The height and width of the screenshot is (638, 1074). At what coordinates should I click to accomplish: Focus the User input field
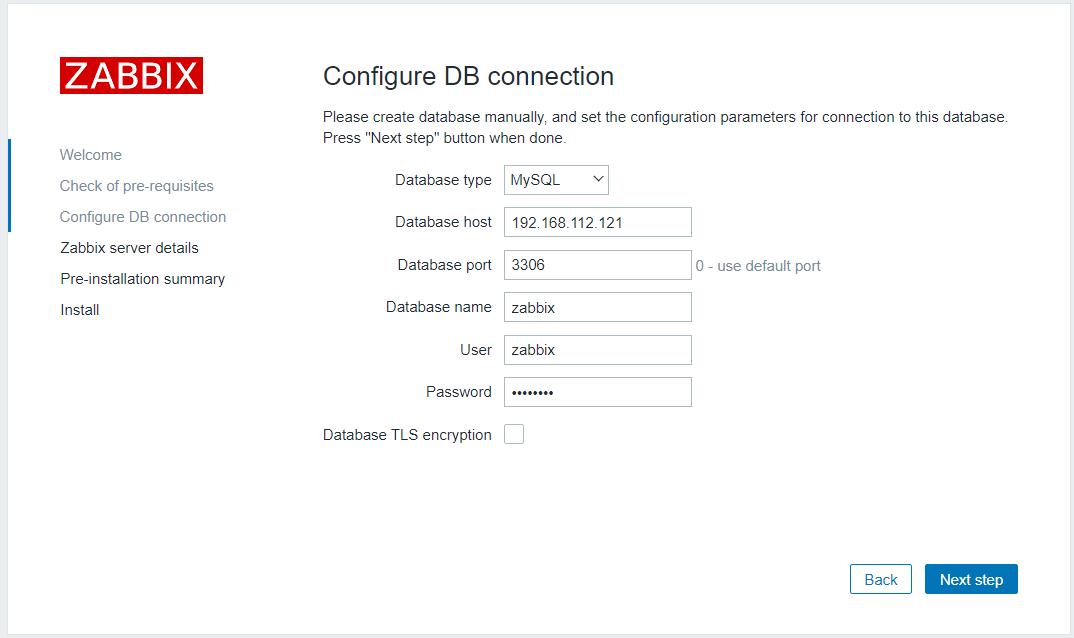coord(597,350)
